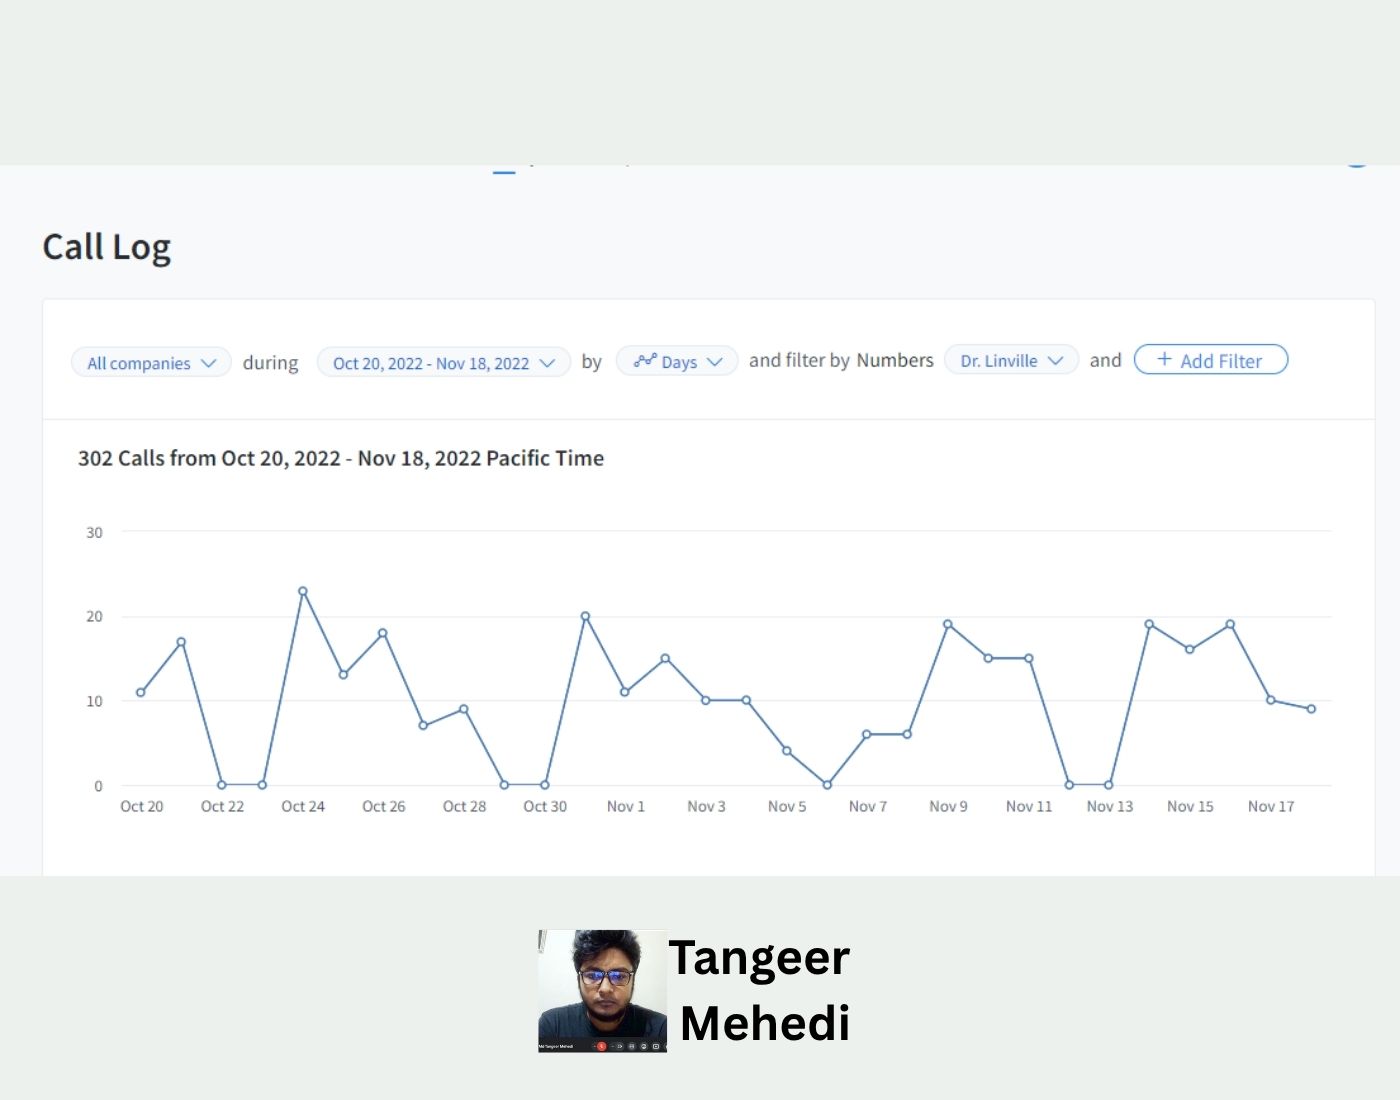Expand the Oct 20 - Nov 18 date range
Image resolution: width=1400 pixels, height=1100 pixels.
pyautogui.click(x=443, y=362)
